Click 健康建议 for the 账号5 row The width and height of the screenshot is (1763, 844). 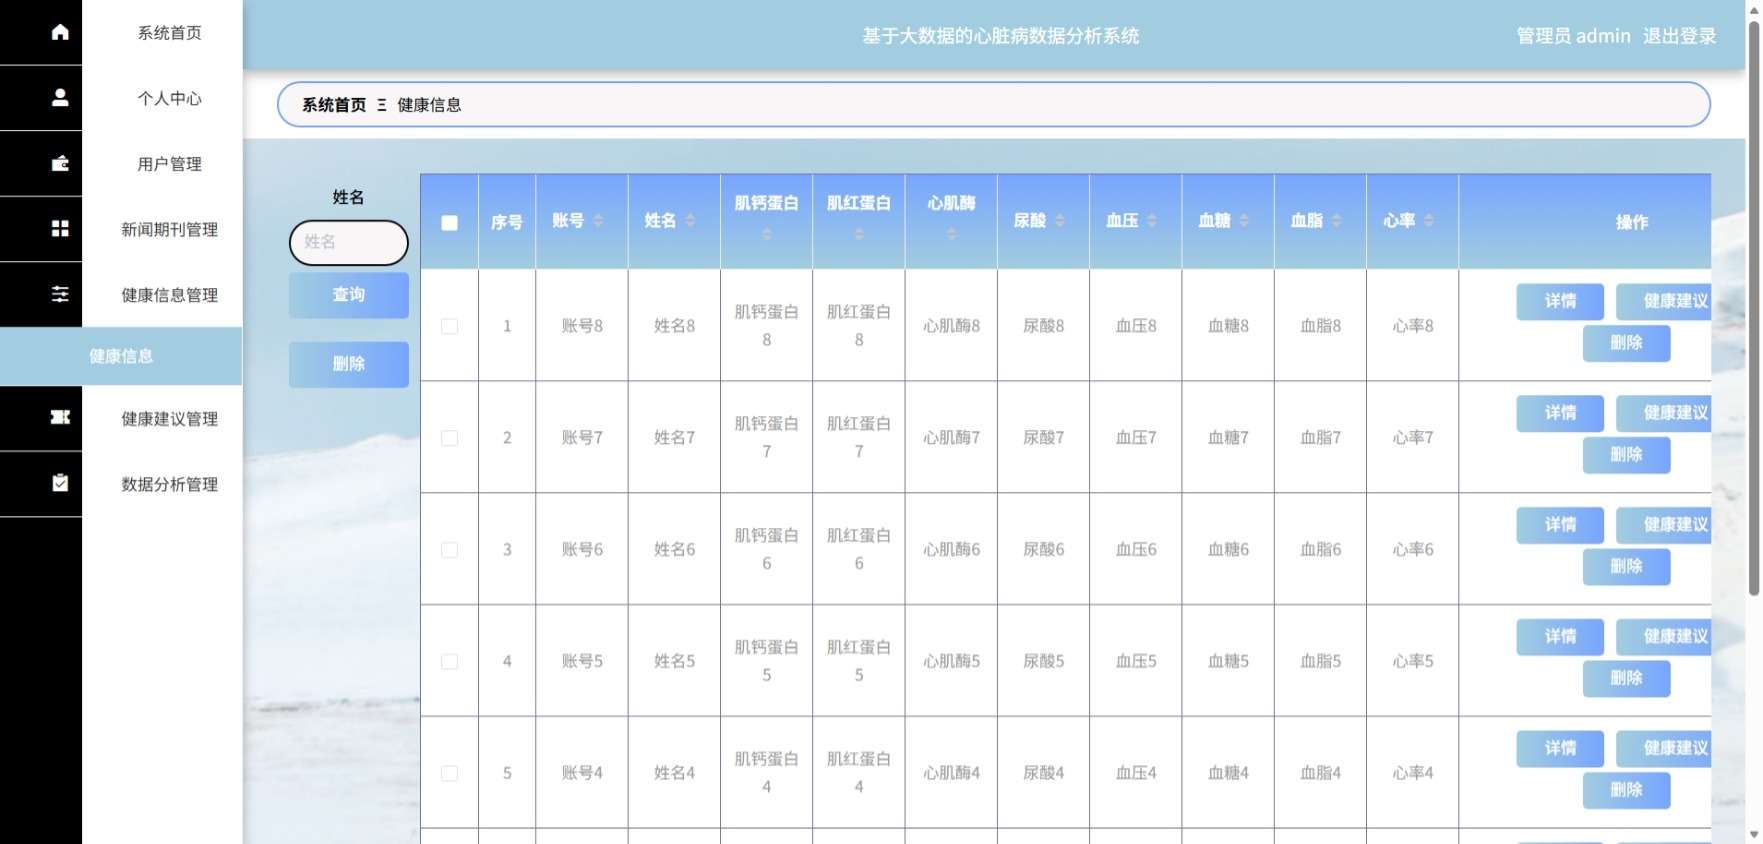(1664, 637)
